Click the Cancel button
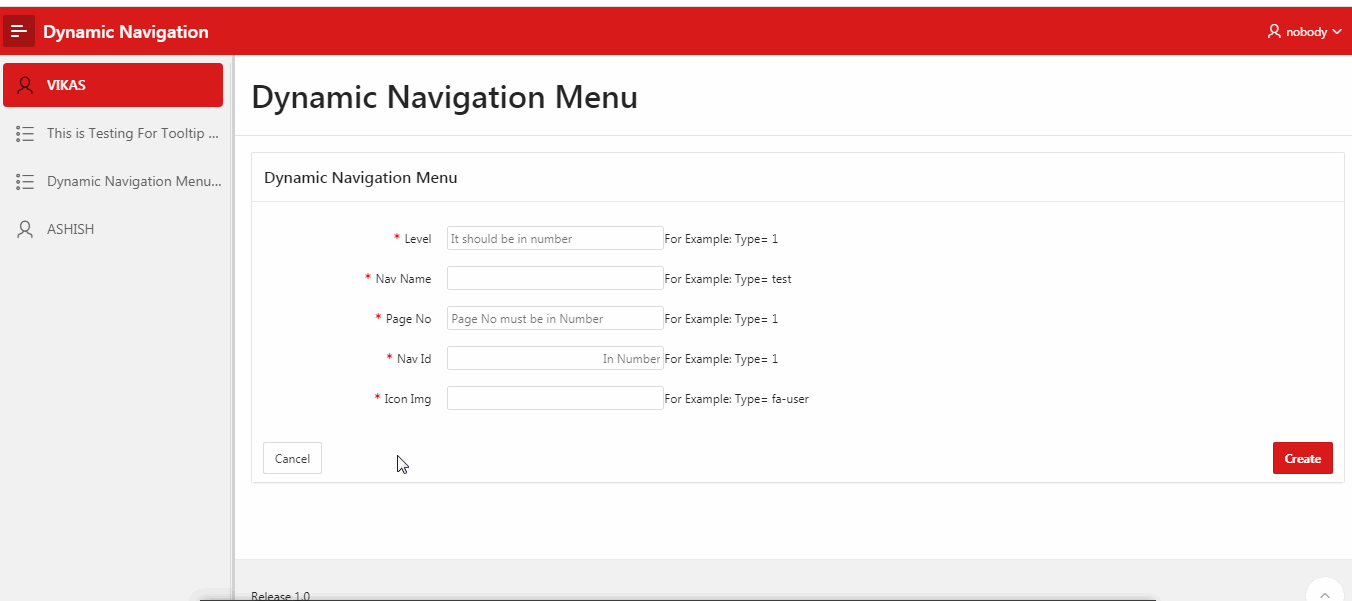Viewport: 1352px width, 601px height. (x=291, y=458)
